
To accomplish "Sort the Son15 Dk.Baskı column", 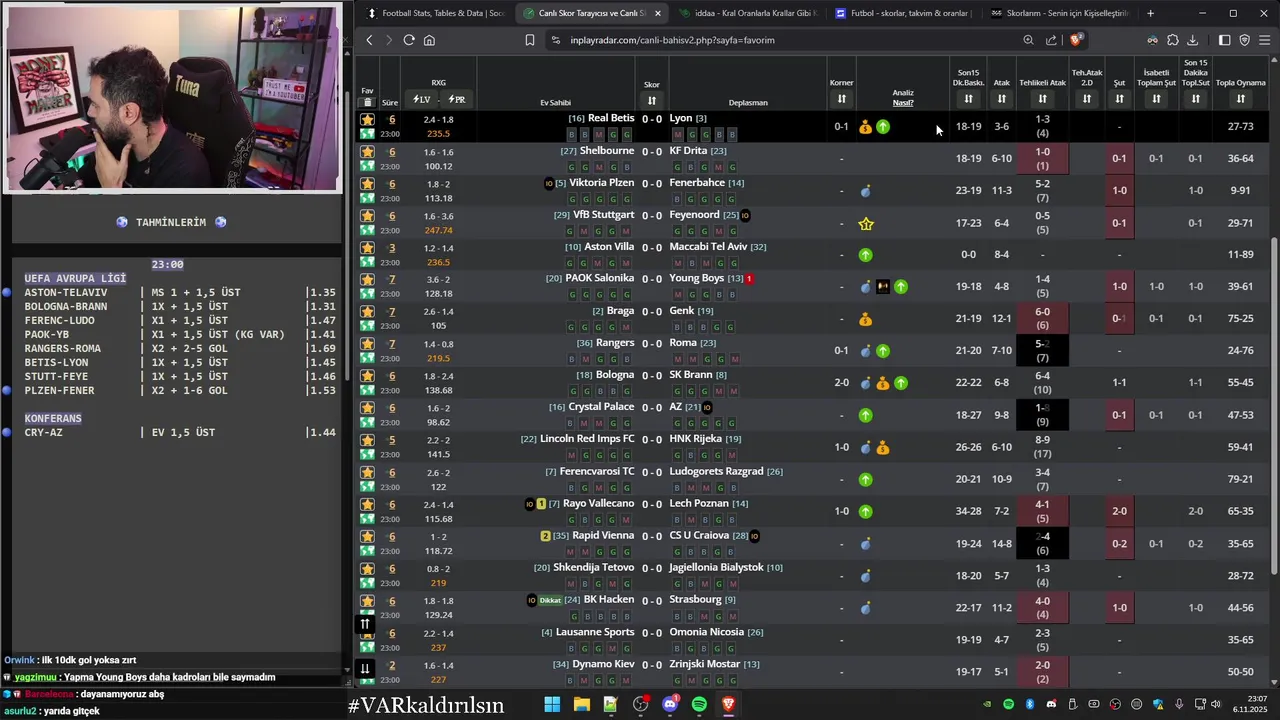I will [x=968, y=99].
